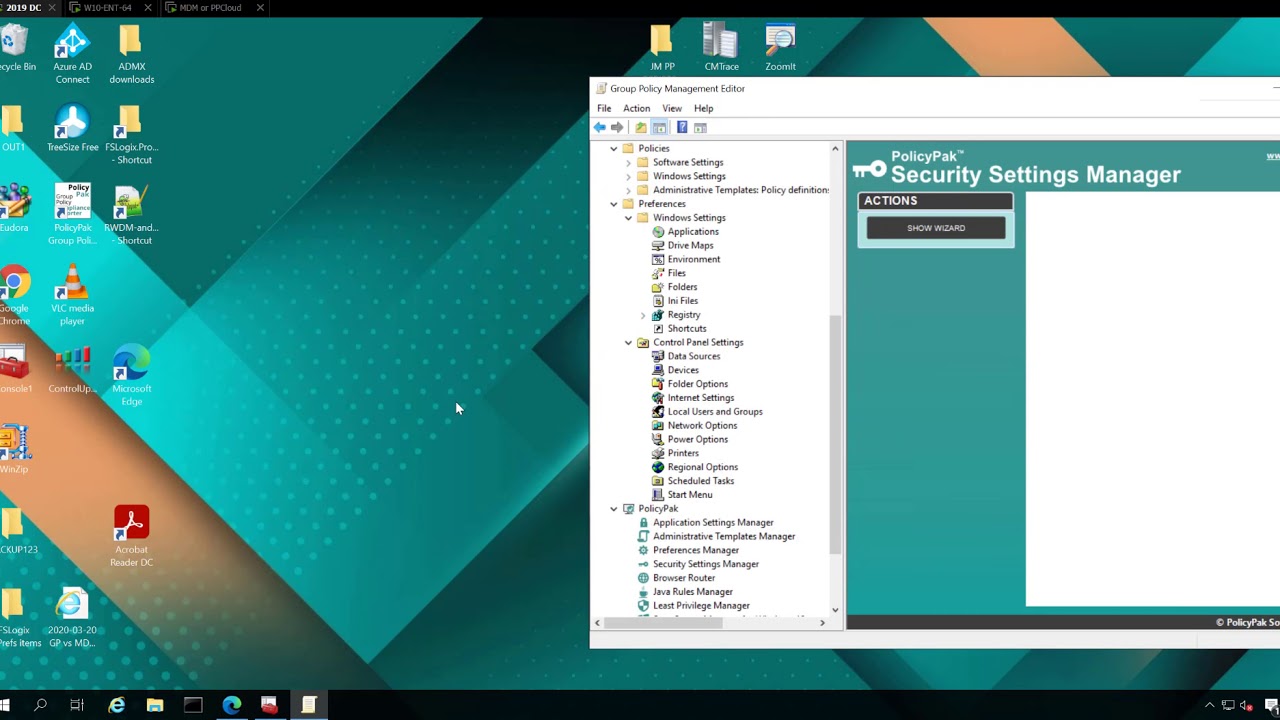Open the Help menu
Image resolution: width=1280 pixels, height=720 pixels.
704,109
